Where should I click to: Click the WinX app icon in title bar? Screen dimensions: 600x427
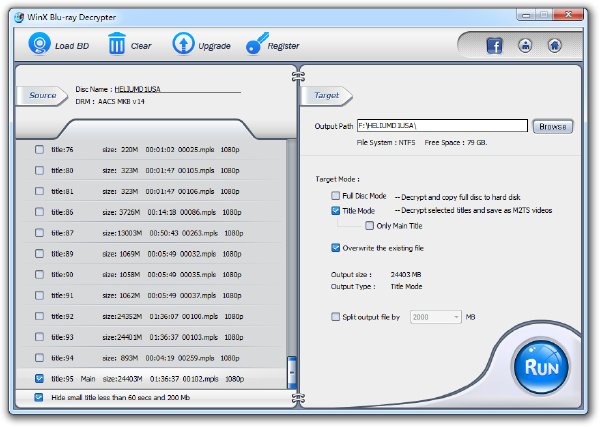19,17
